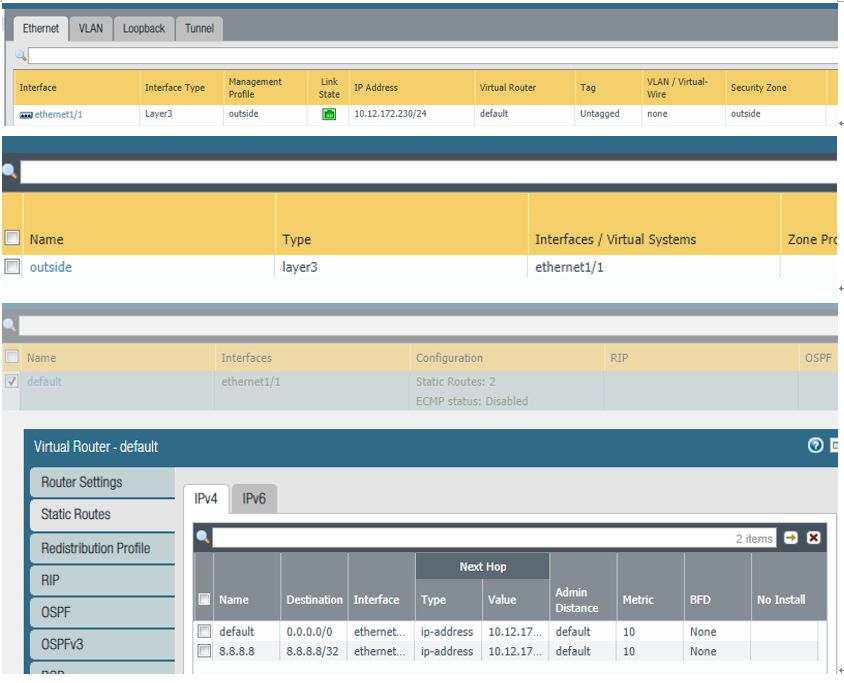The width and height of the screenshot is (844, 683).
Task: Click the green arrow apply-filter icon
Action: coord(791,538)
